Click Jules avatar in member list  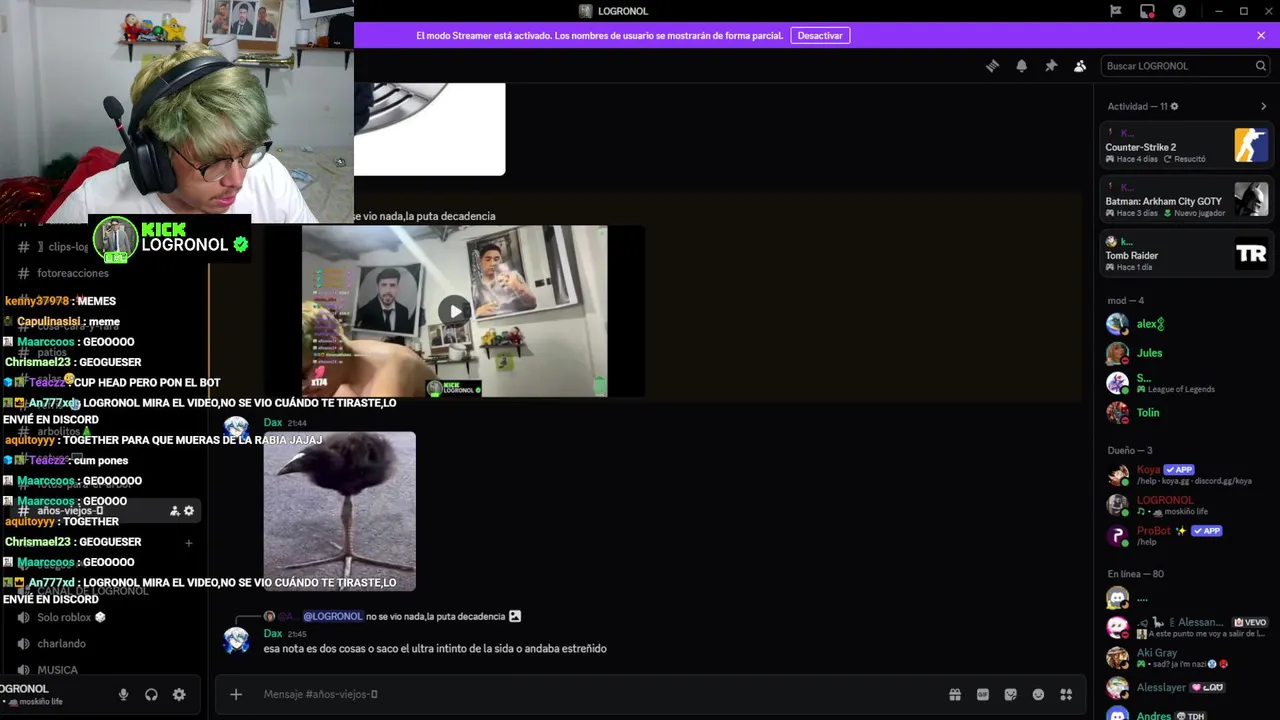pos(1117,353)
